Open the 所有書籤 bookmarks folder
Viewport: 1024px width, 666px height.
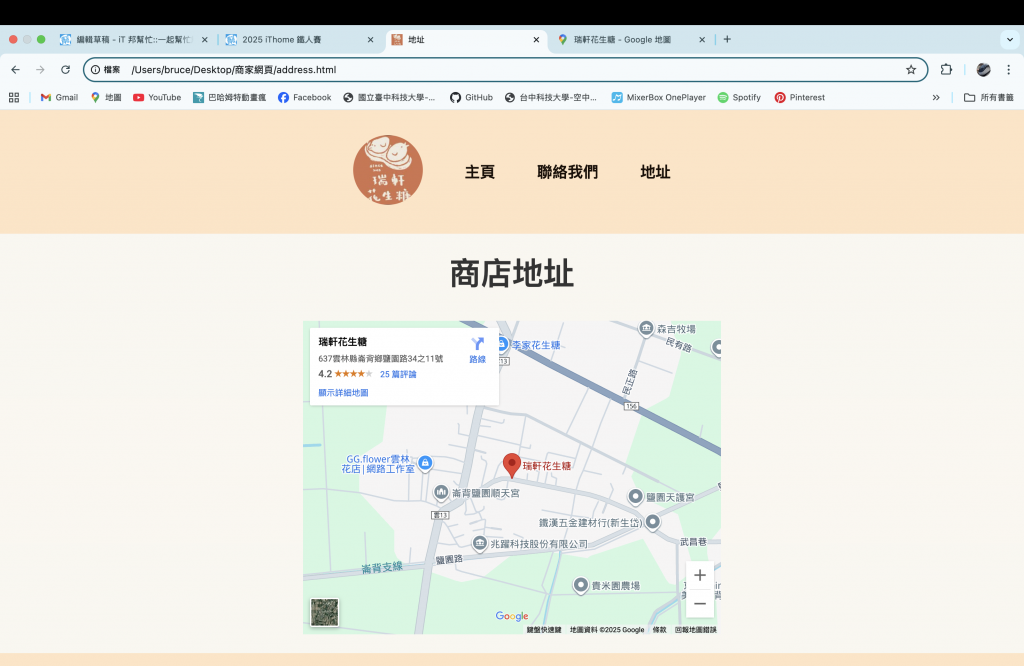click(x=989, y=97)
